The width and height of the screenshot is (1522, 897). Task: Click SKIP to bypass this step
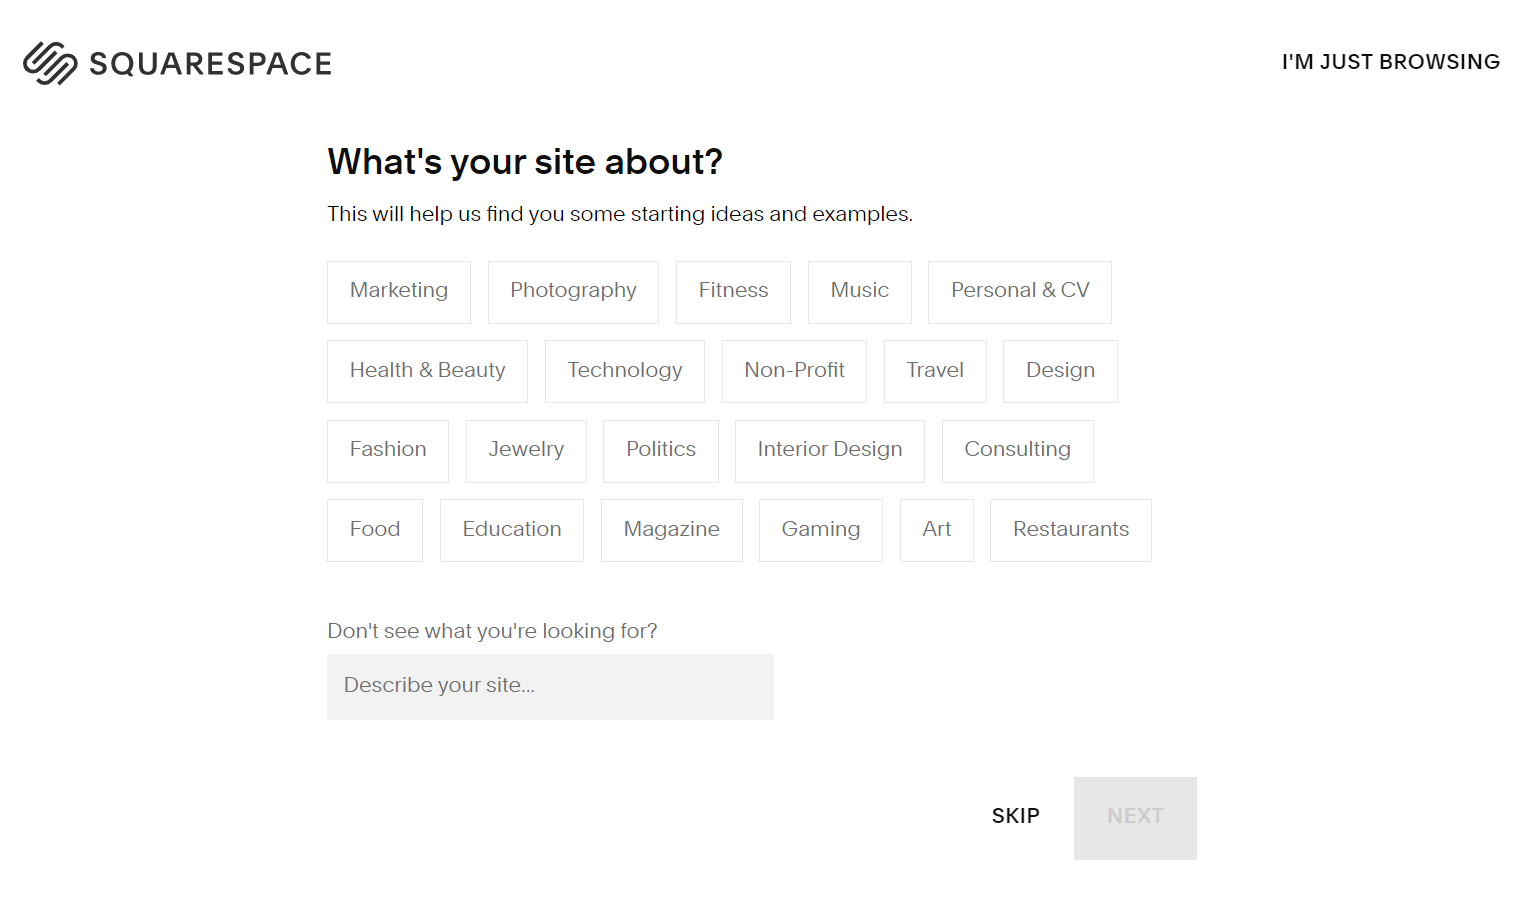(1015, 816)
